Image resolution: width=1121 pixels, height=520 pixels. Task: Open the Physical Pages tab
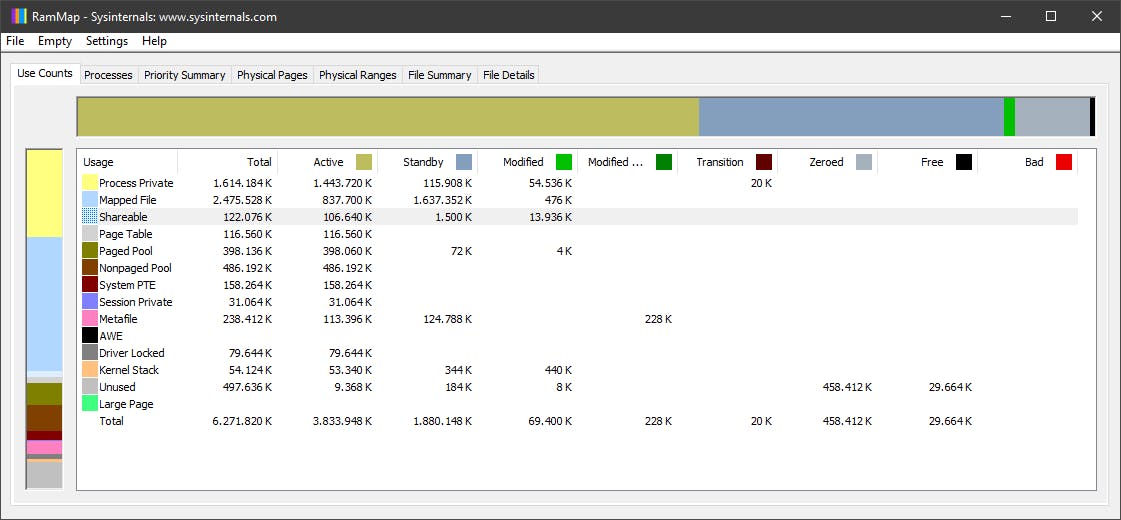pos(272,75)
